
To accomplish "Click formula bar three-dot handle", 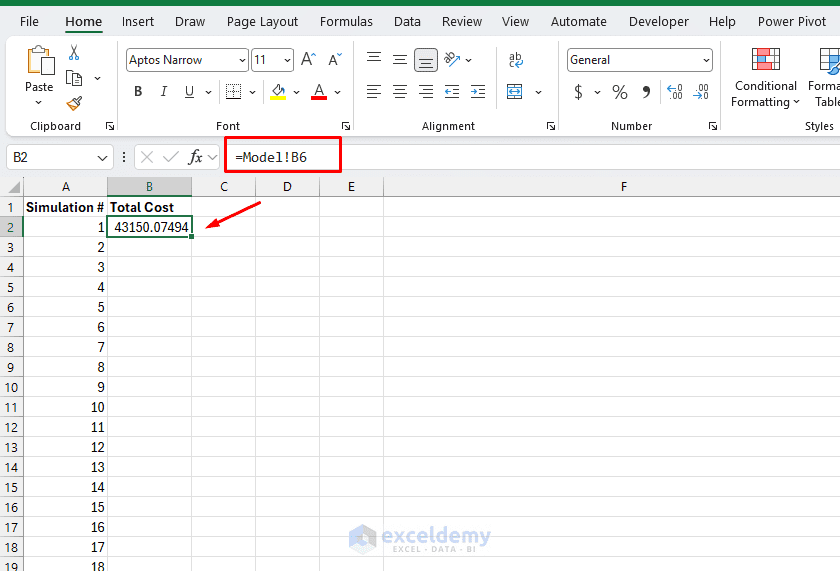I will tap(124, 157).
